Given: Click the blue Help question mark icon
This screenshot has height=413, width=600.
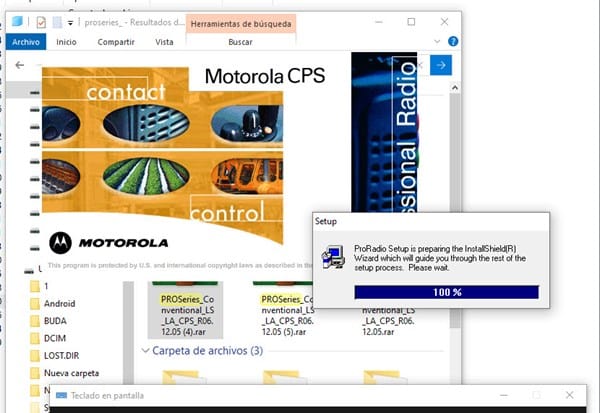Looking at the screenshot, I should pos(453,41).
